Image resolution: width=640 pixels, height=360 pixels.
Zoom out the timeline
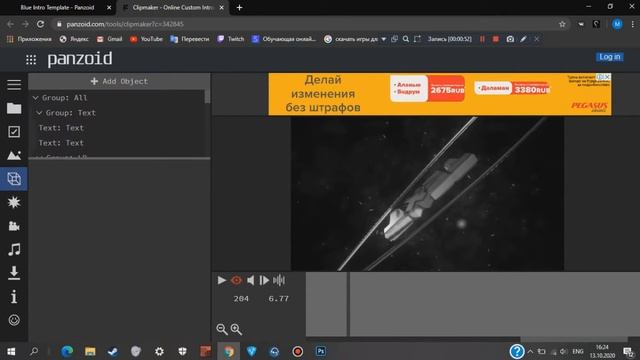pos(222,329)
